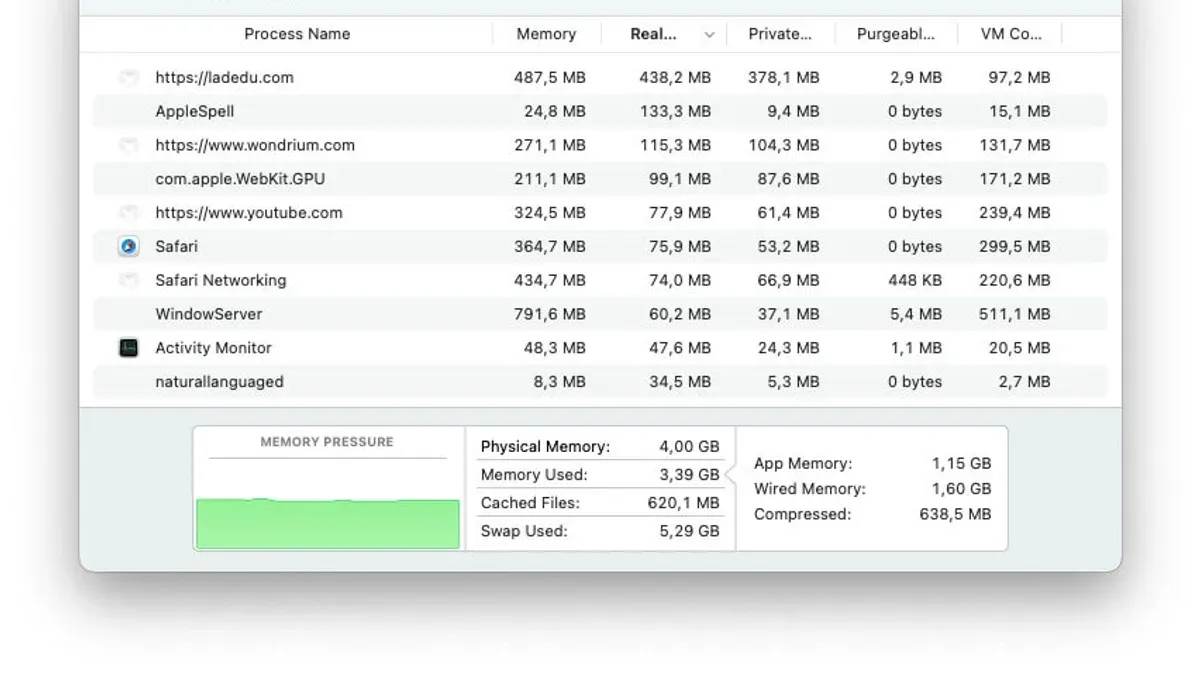Viewport: 1200px width, 675px height.
Task: Click the Memory Used 3,39 GB value
Action: click(689, 475)
